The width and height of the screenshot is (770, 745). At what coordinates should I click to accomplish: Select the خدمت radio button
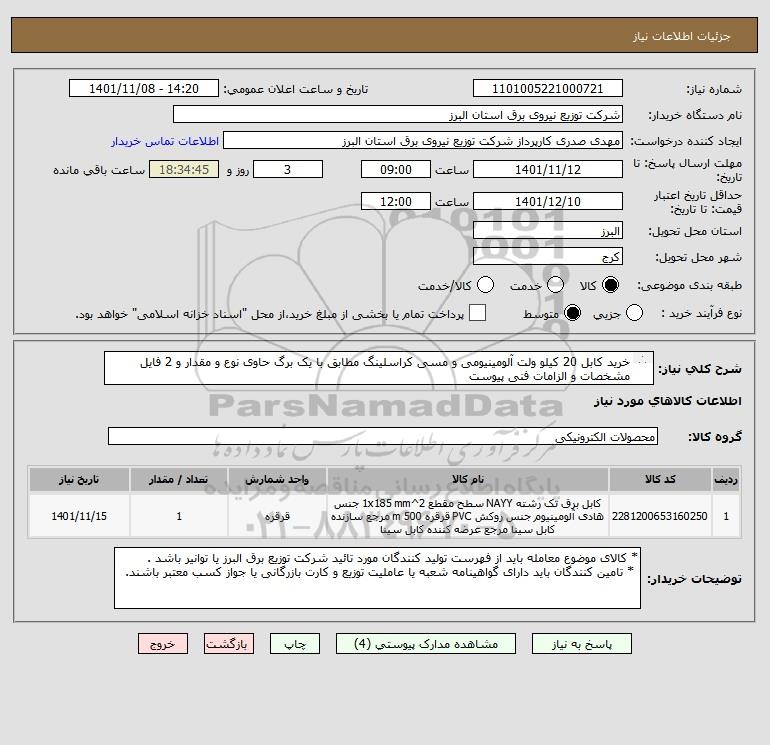pyautogui.click(x=555, y=285)
